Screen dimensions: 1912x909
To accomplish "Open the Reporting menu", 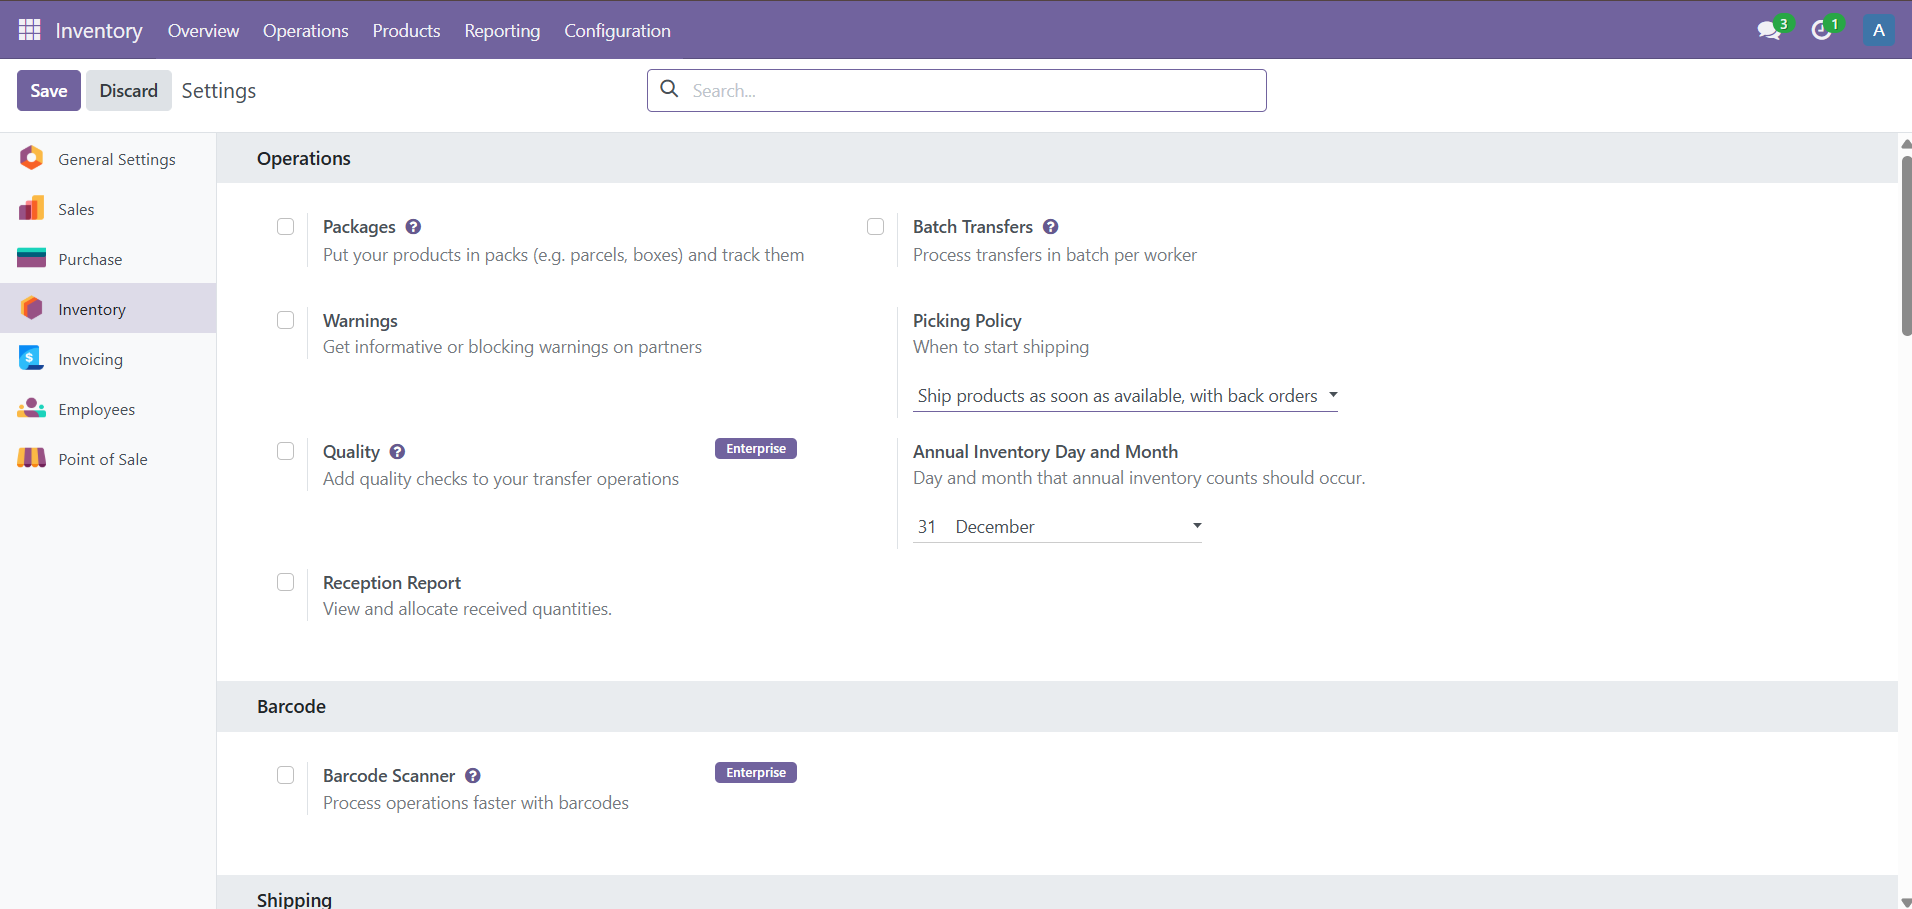I will [x=502, y=30].
